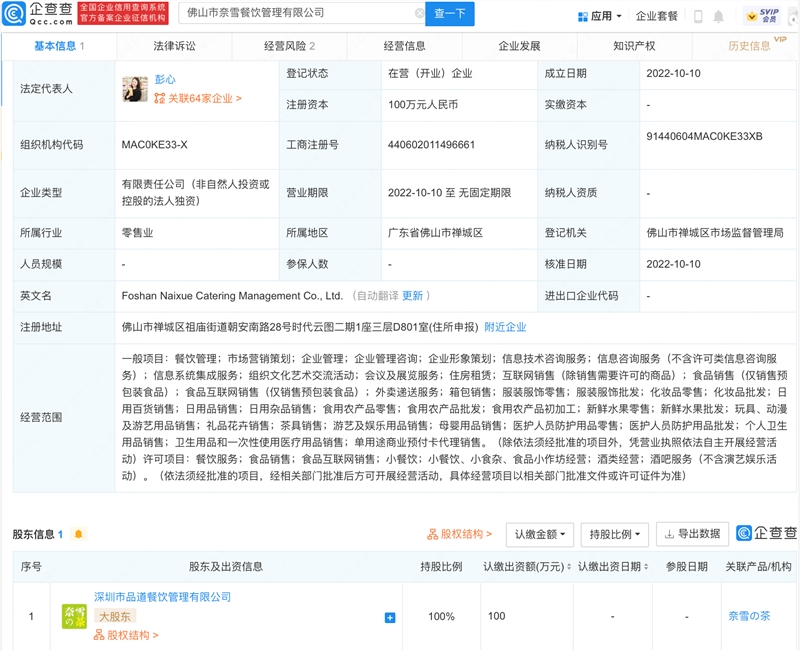Open the 认缴金额 filter dropdown
This screenshot has height=651, width=800.
[540, 535]
